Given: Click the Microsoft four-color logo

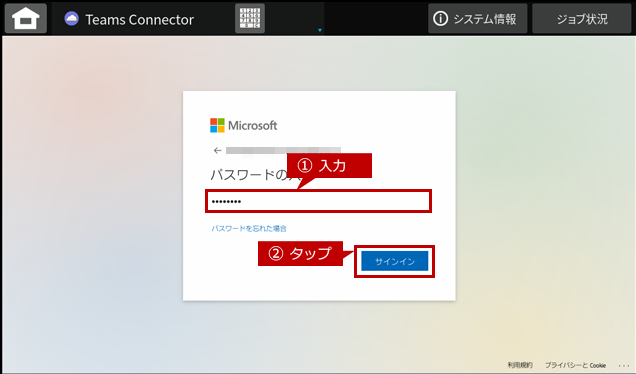Looking at the screenshot, I should [217, 125].
